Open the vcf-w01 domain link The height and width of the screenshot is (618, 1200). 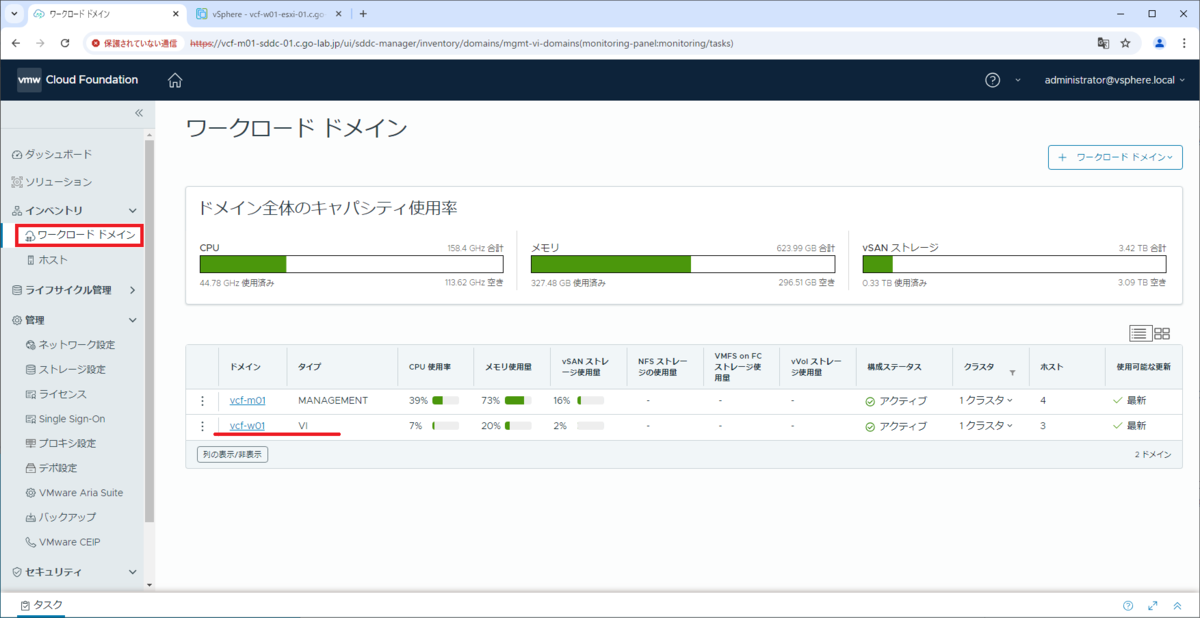coord(247,426)
